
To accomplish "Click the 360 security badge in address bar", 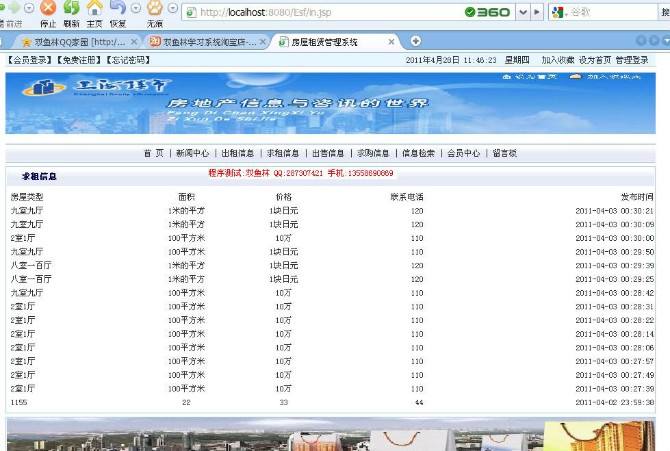I will coord(488,12).
